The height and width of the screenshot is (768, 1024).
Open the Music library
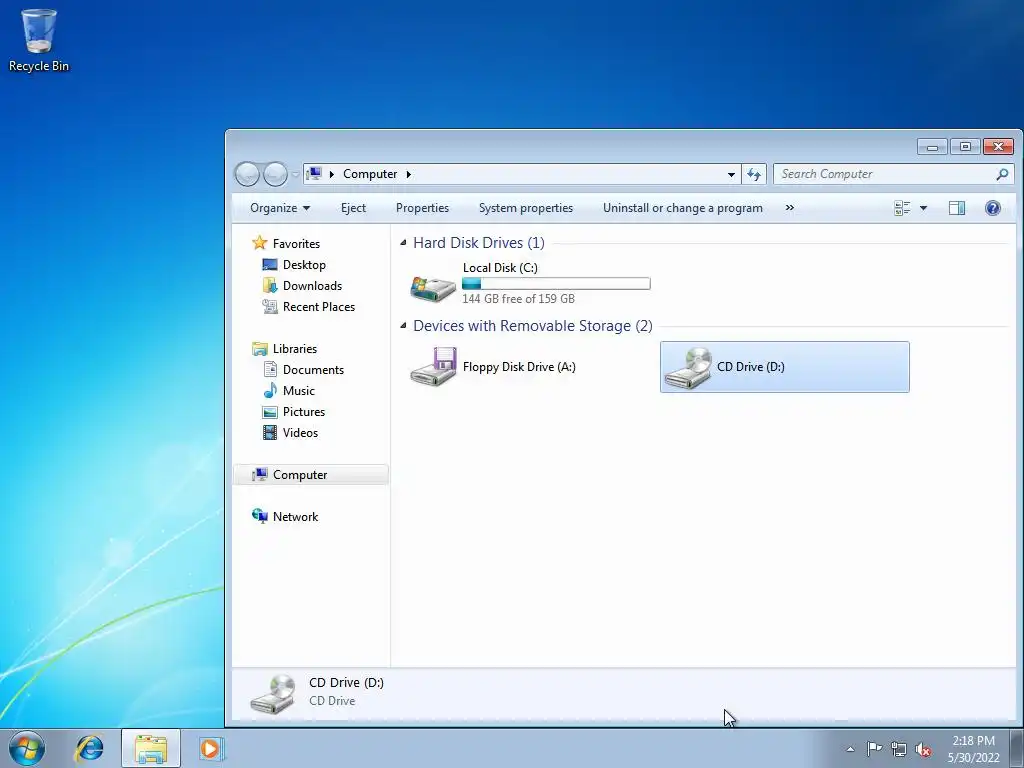coord(298,391)
